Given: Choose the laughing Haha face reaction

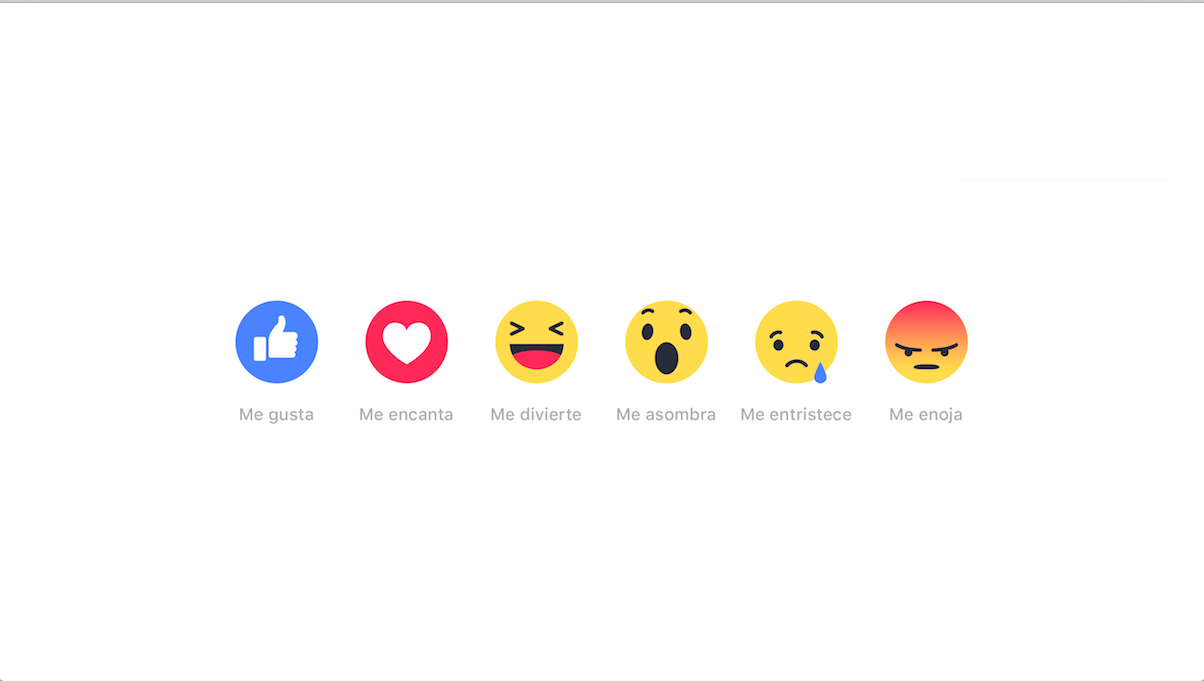Looking at the screenshot, I should [x=537, y=342].
